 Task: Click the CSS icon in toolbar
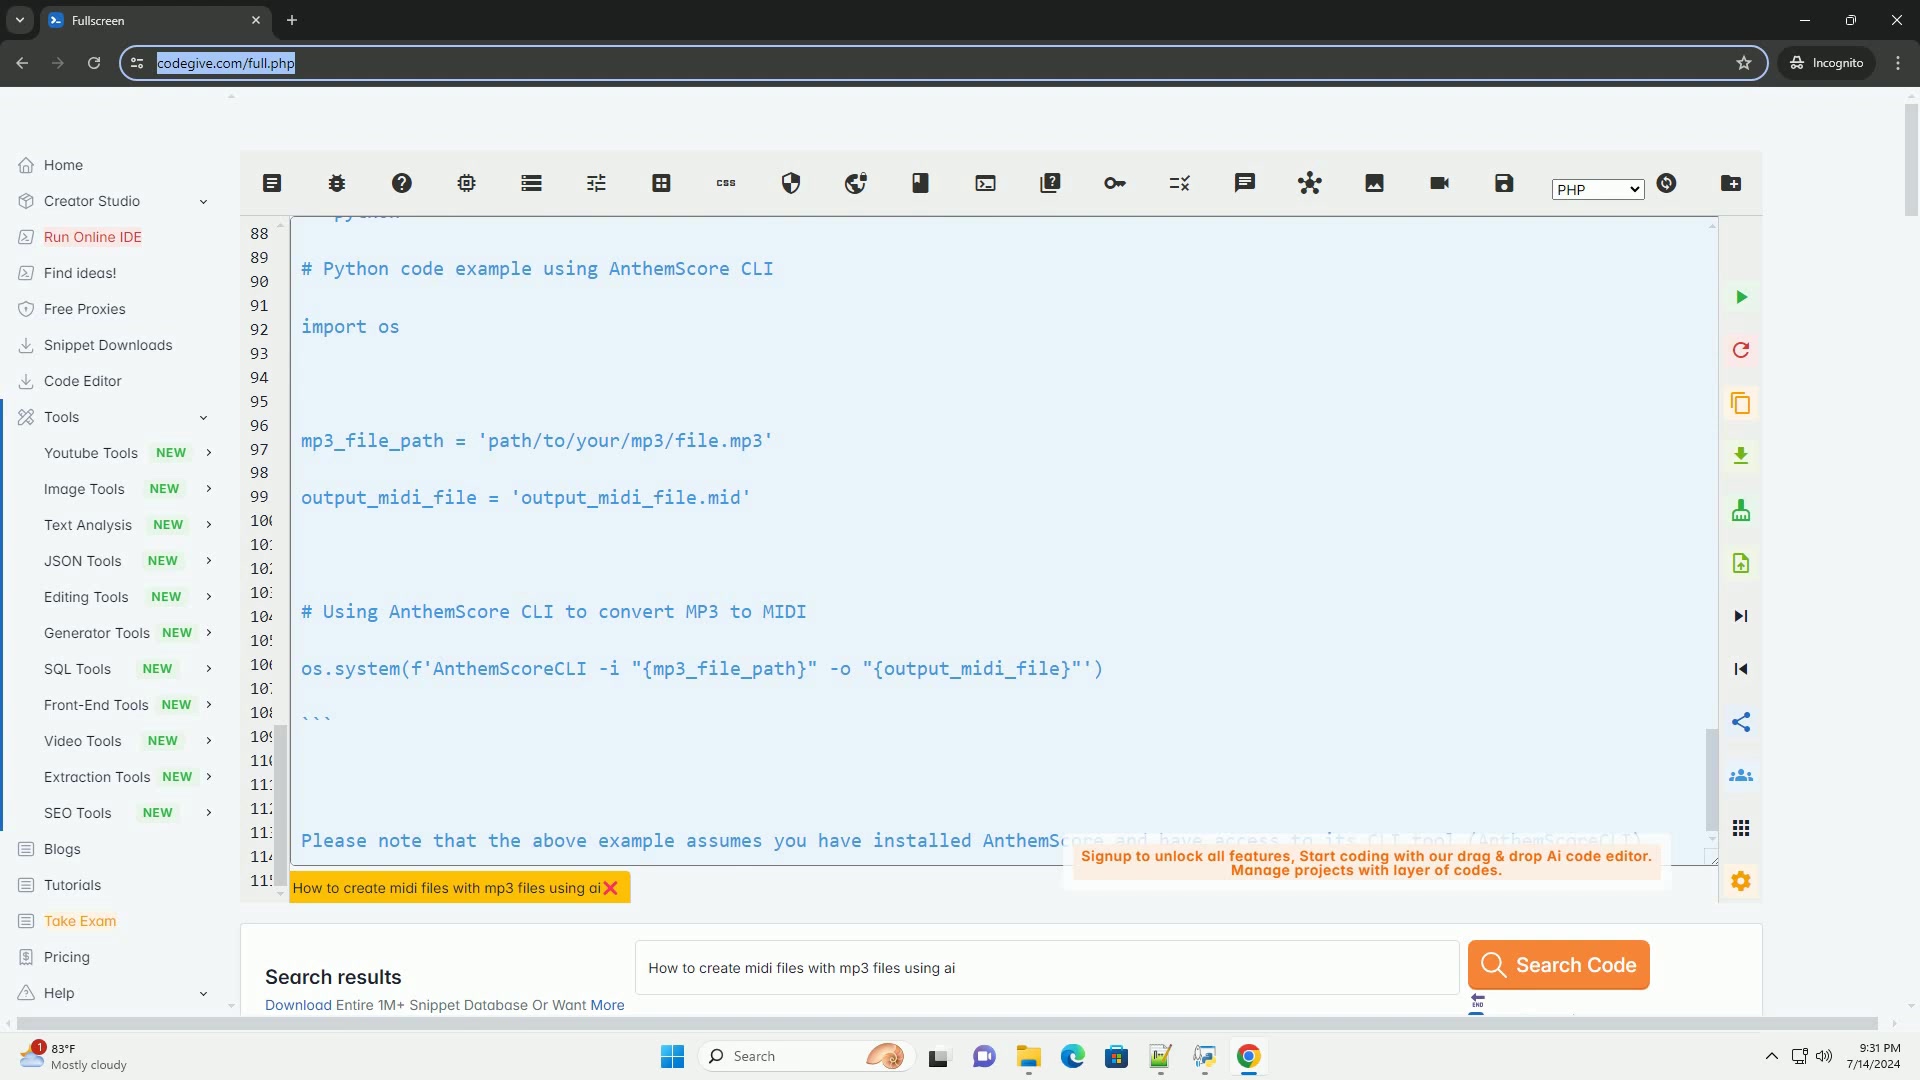click(726, 183)
